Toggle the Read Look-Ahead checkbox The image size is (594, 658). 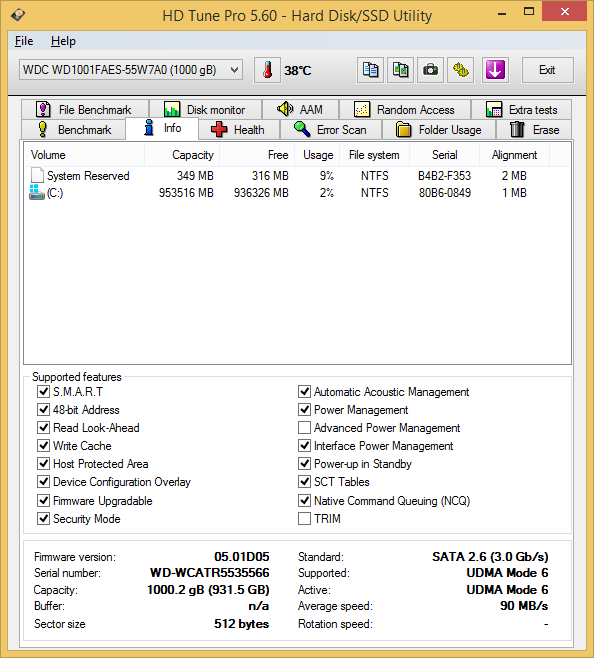pyautogui.click(x=43, y=428)
